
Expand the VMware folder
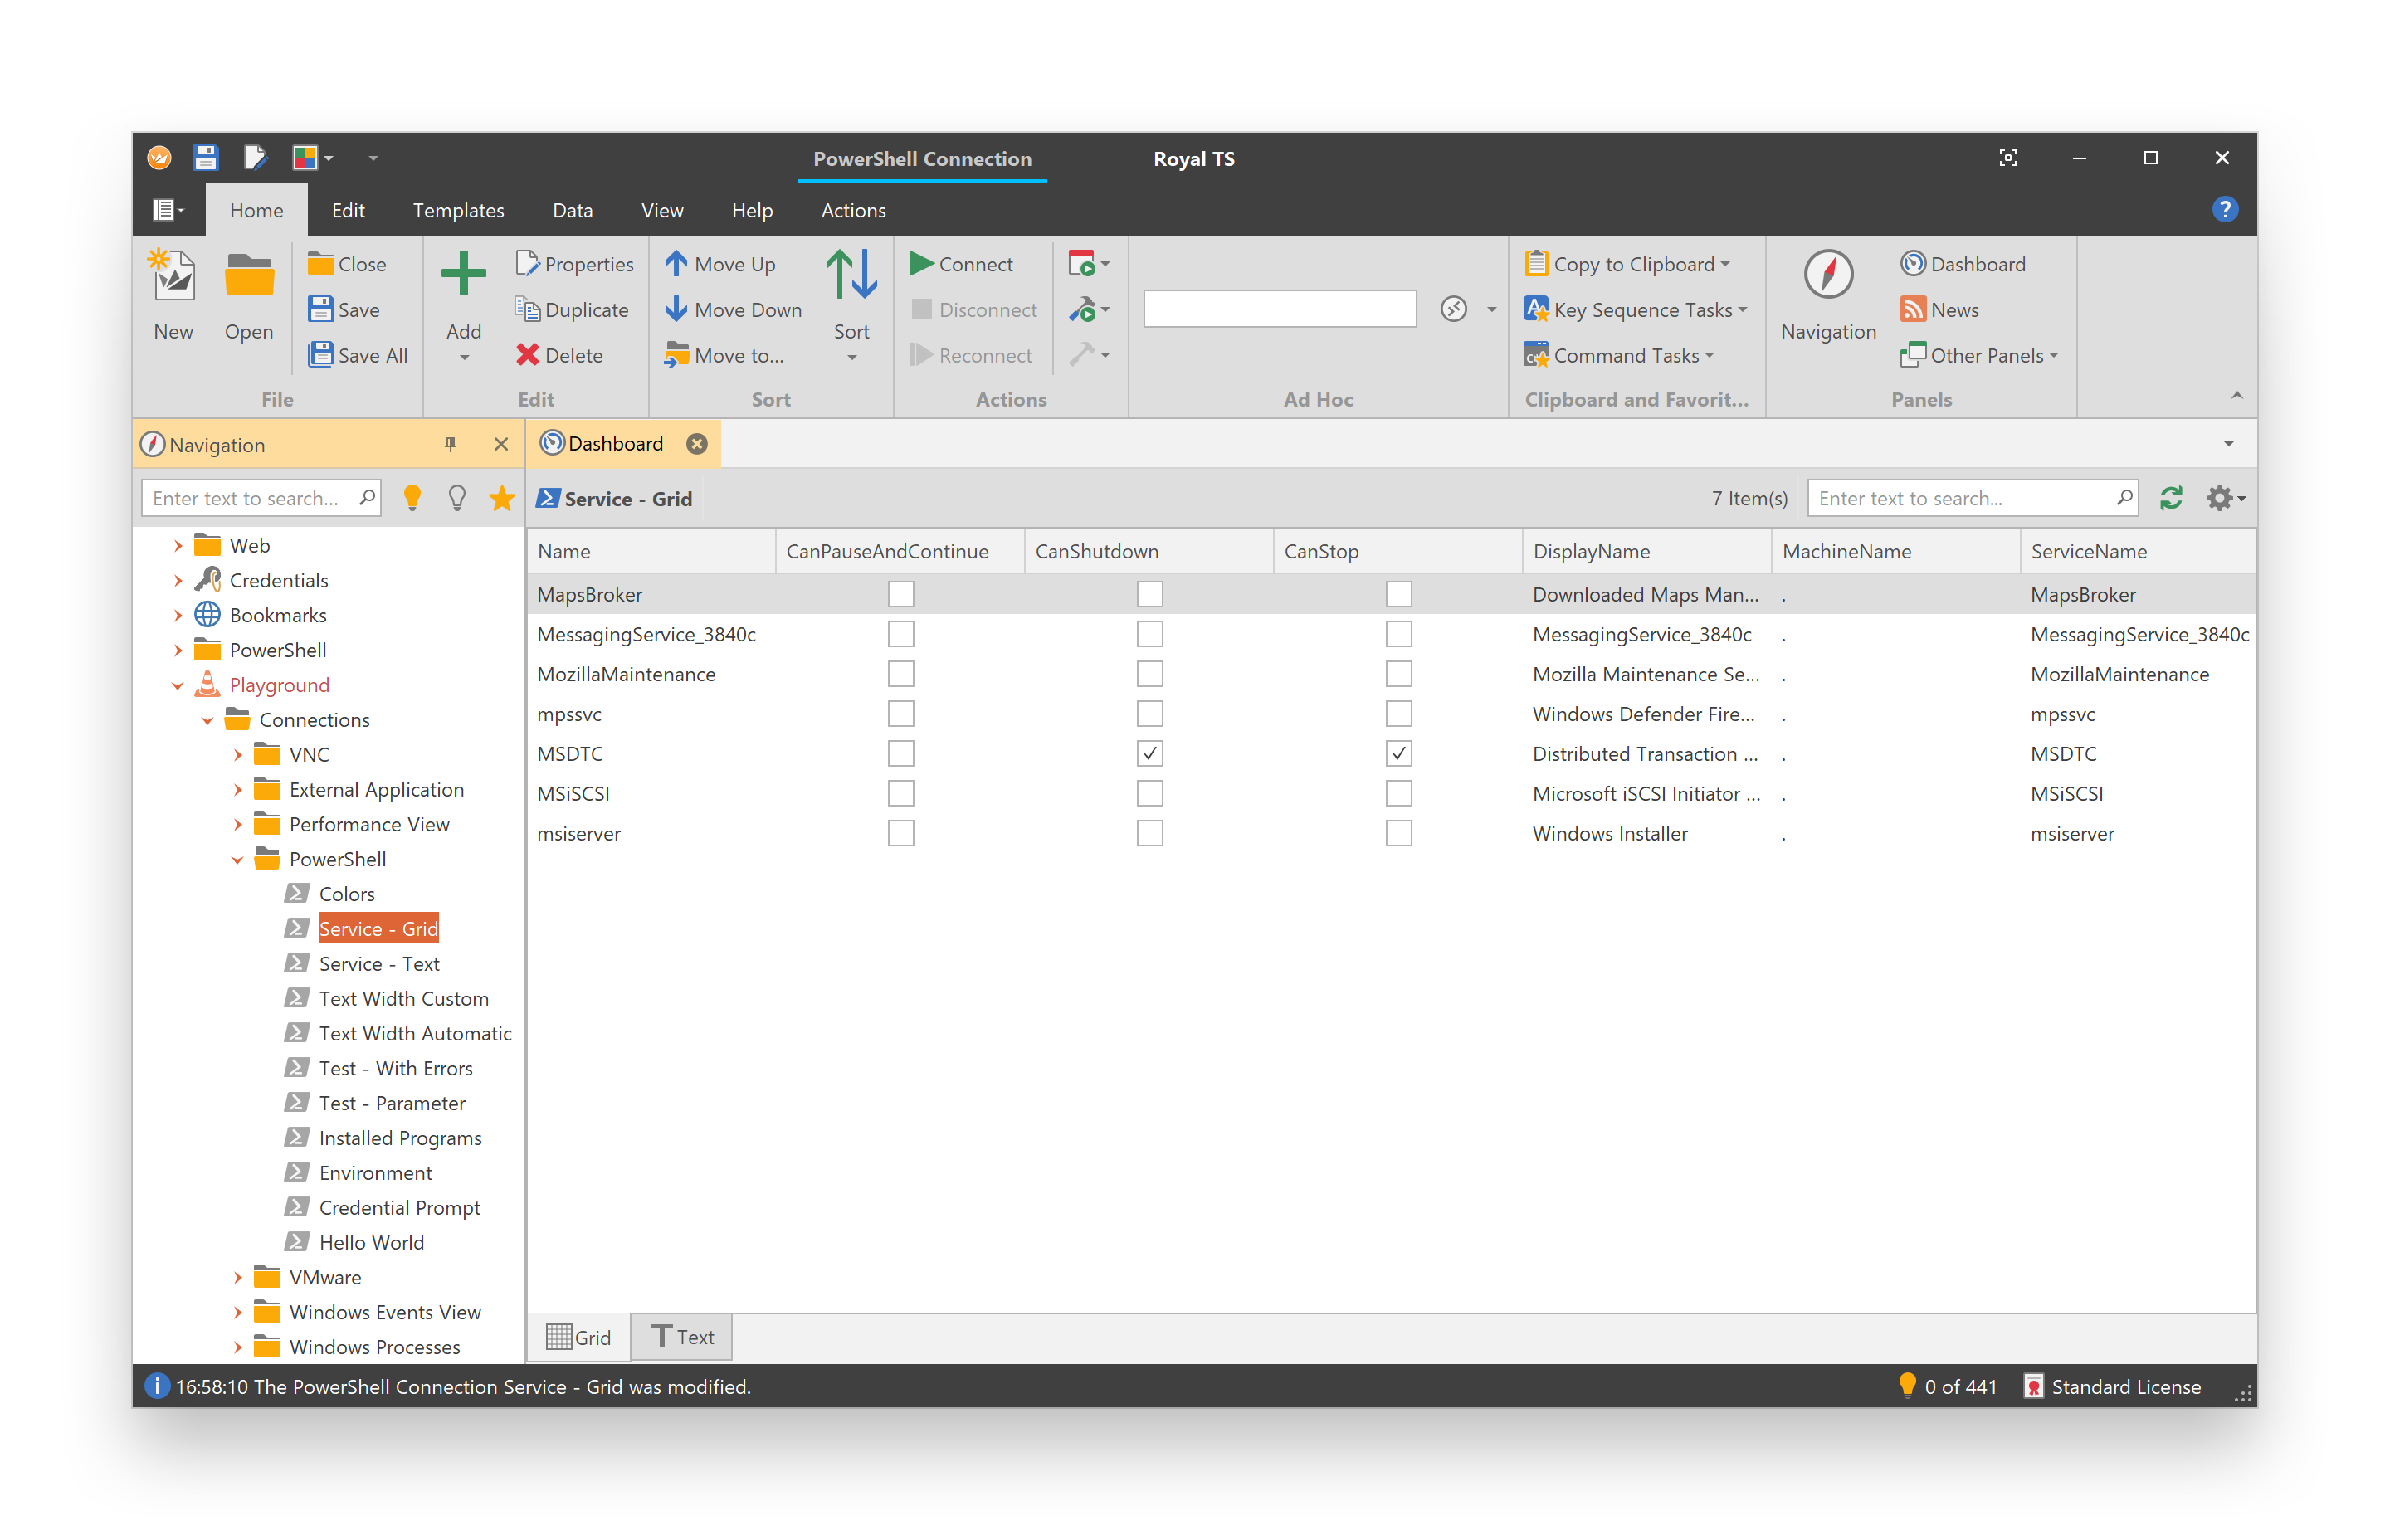click(x=238, y=1277)
